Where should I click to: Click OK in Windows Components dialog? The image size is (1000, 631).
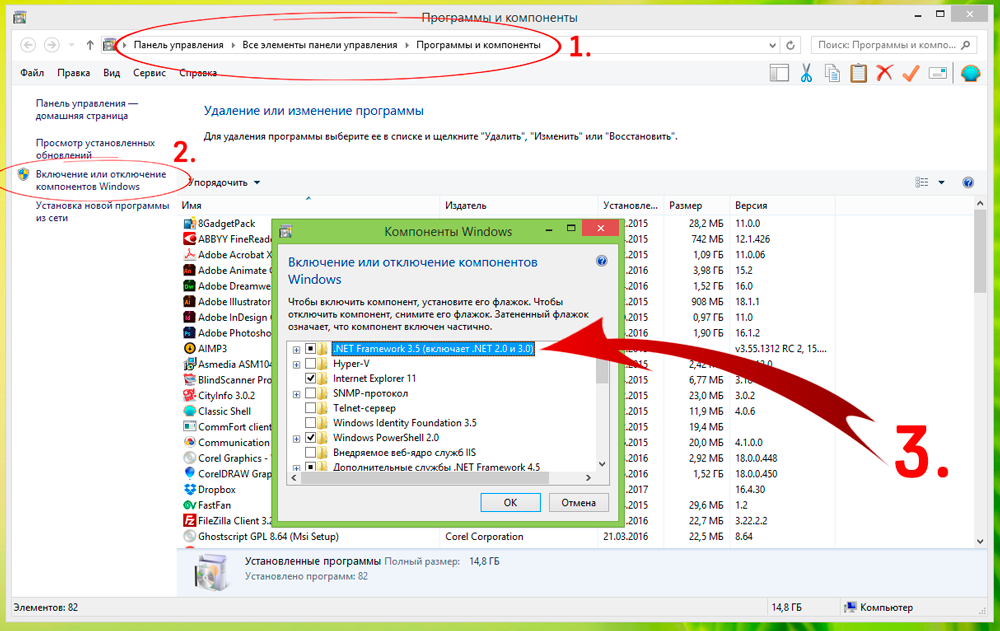coord(510,502)
